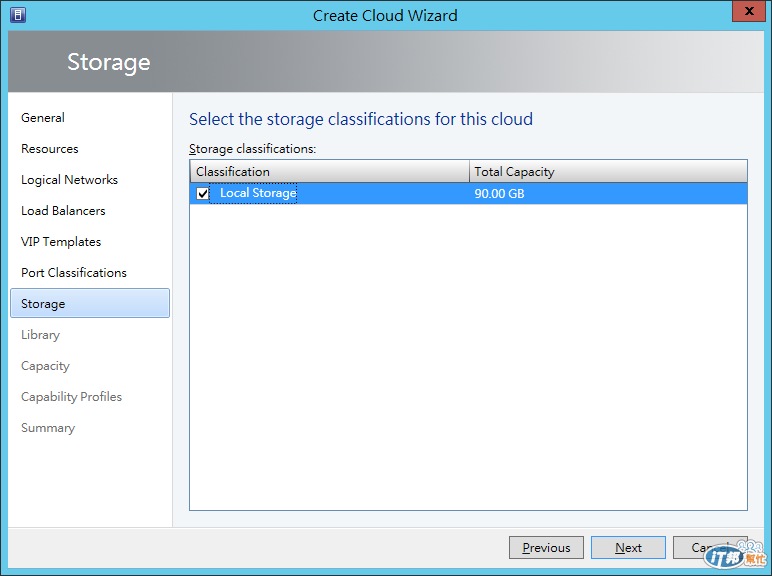
Task: Navigate to Port Classifications step
Action: click(74, 273)
